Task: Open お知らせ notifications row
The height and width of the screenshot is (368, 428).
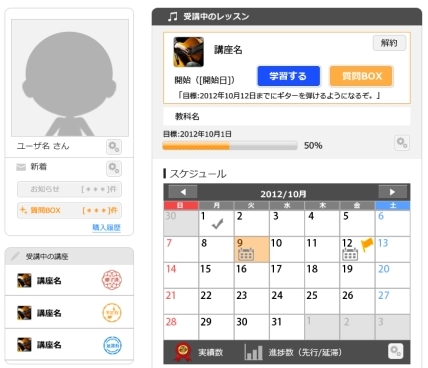Action: point(69,189)
